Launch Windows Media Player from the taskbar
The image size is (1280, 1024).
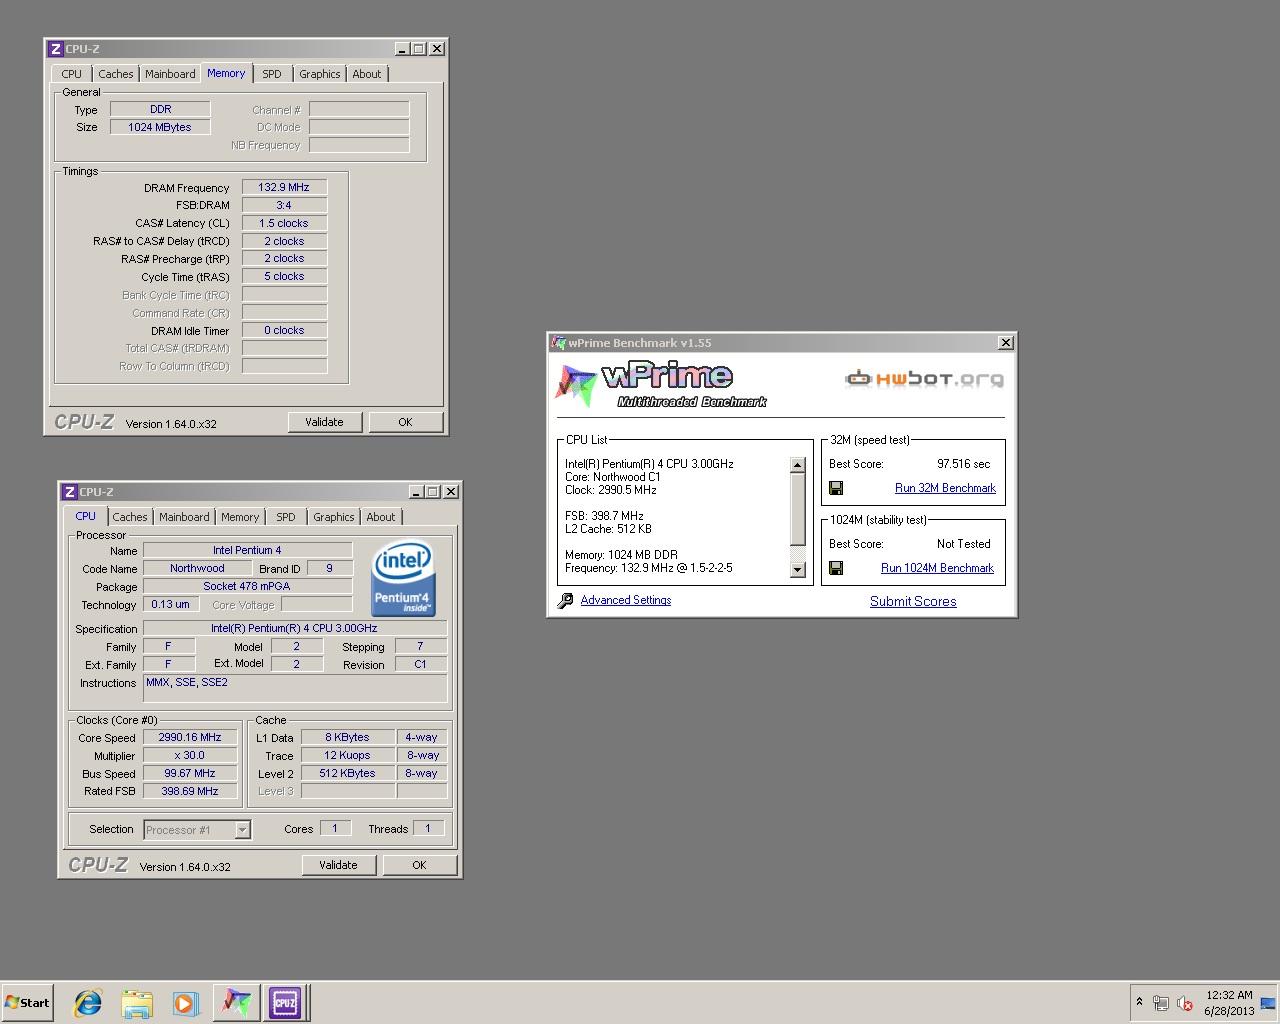(185, 1003)
